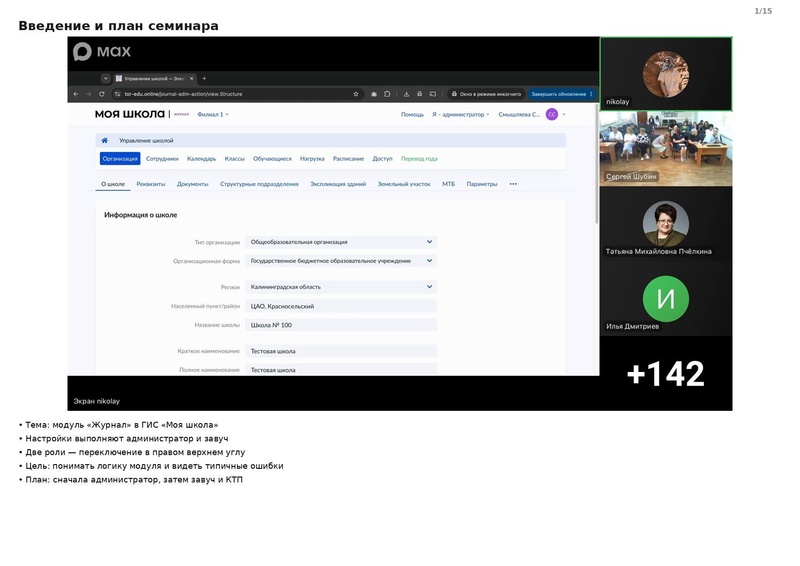Select Илья Дмитриев's participant tile
Image resolution: width=800 pixels, height=566 pixels.
pyautogui.click(x=666, y=299)
